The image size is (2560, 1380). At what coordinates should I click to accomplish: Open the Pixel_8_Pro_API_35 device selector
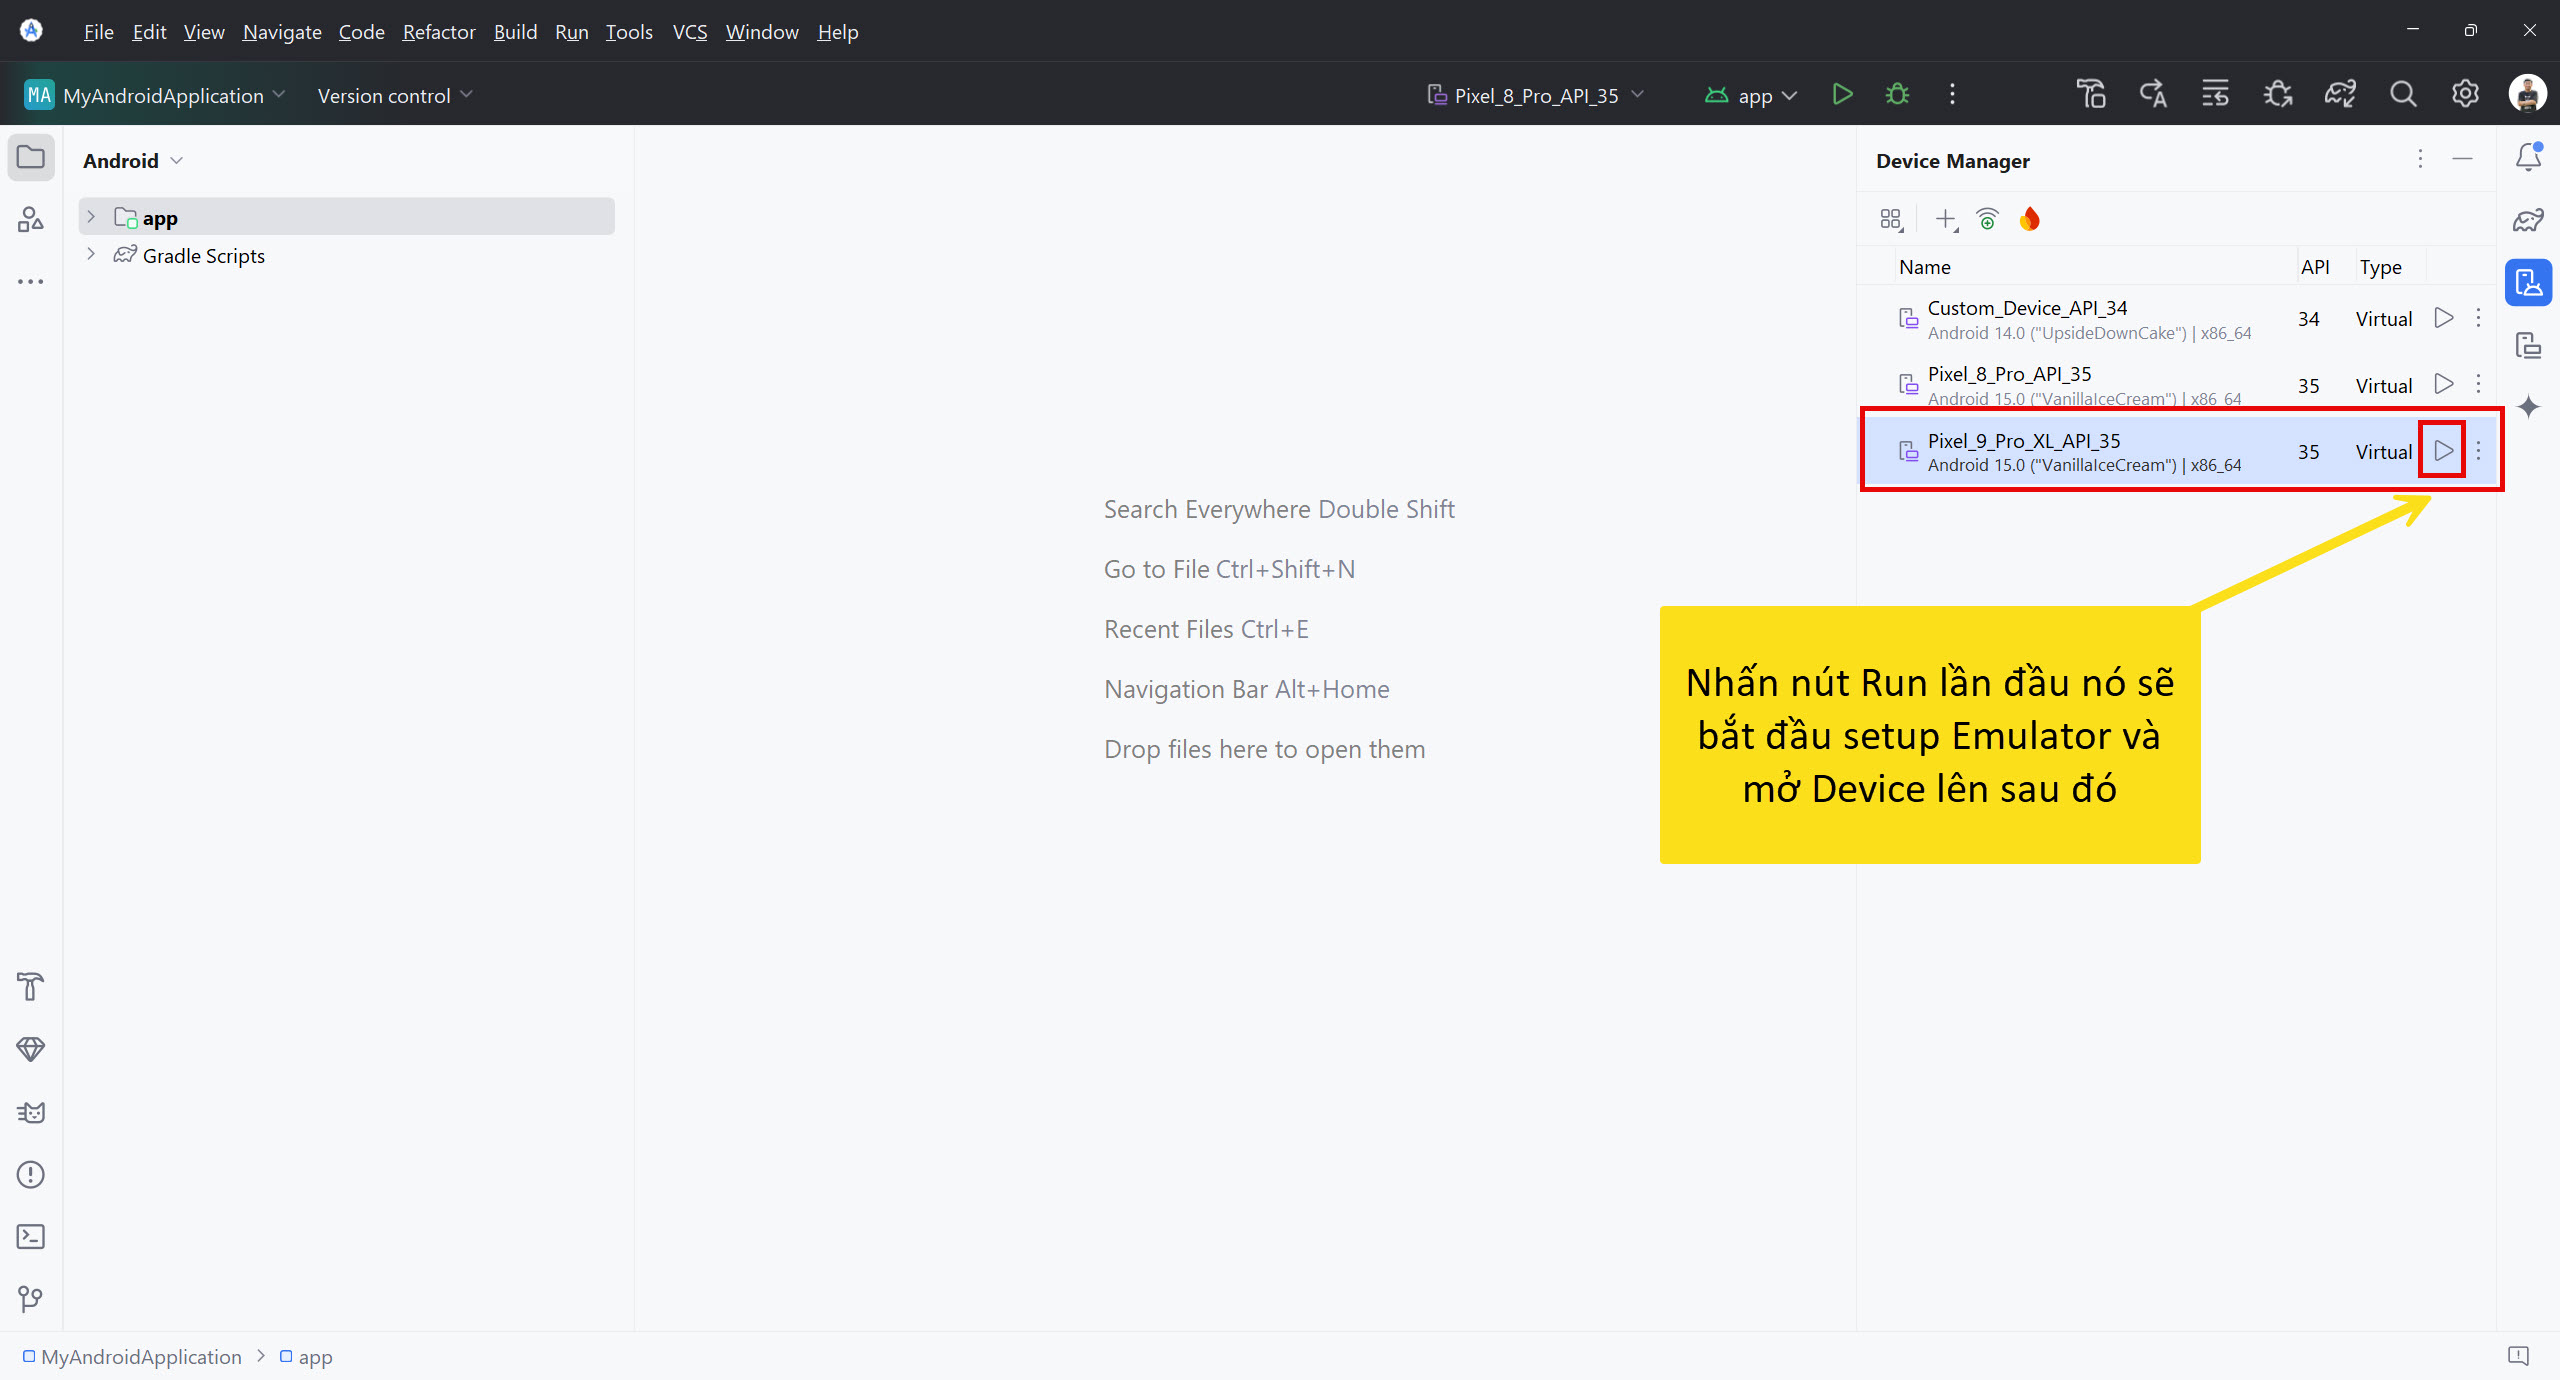(1534, 95)
